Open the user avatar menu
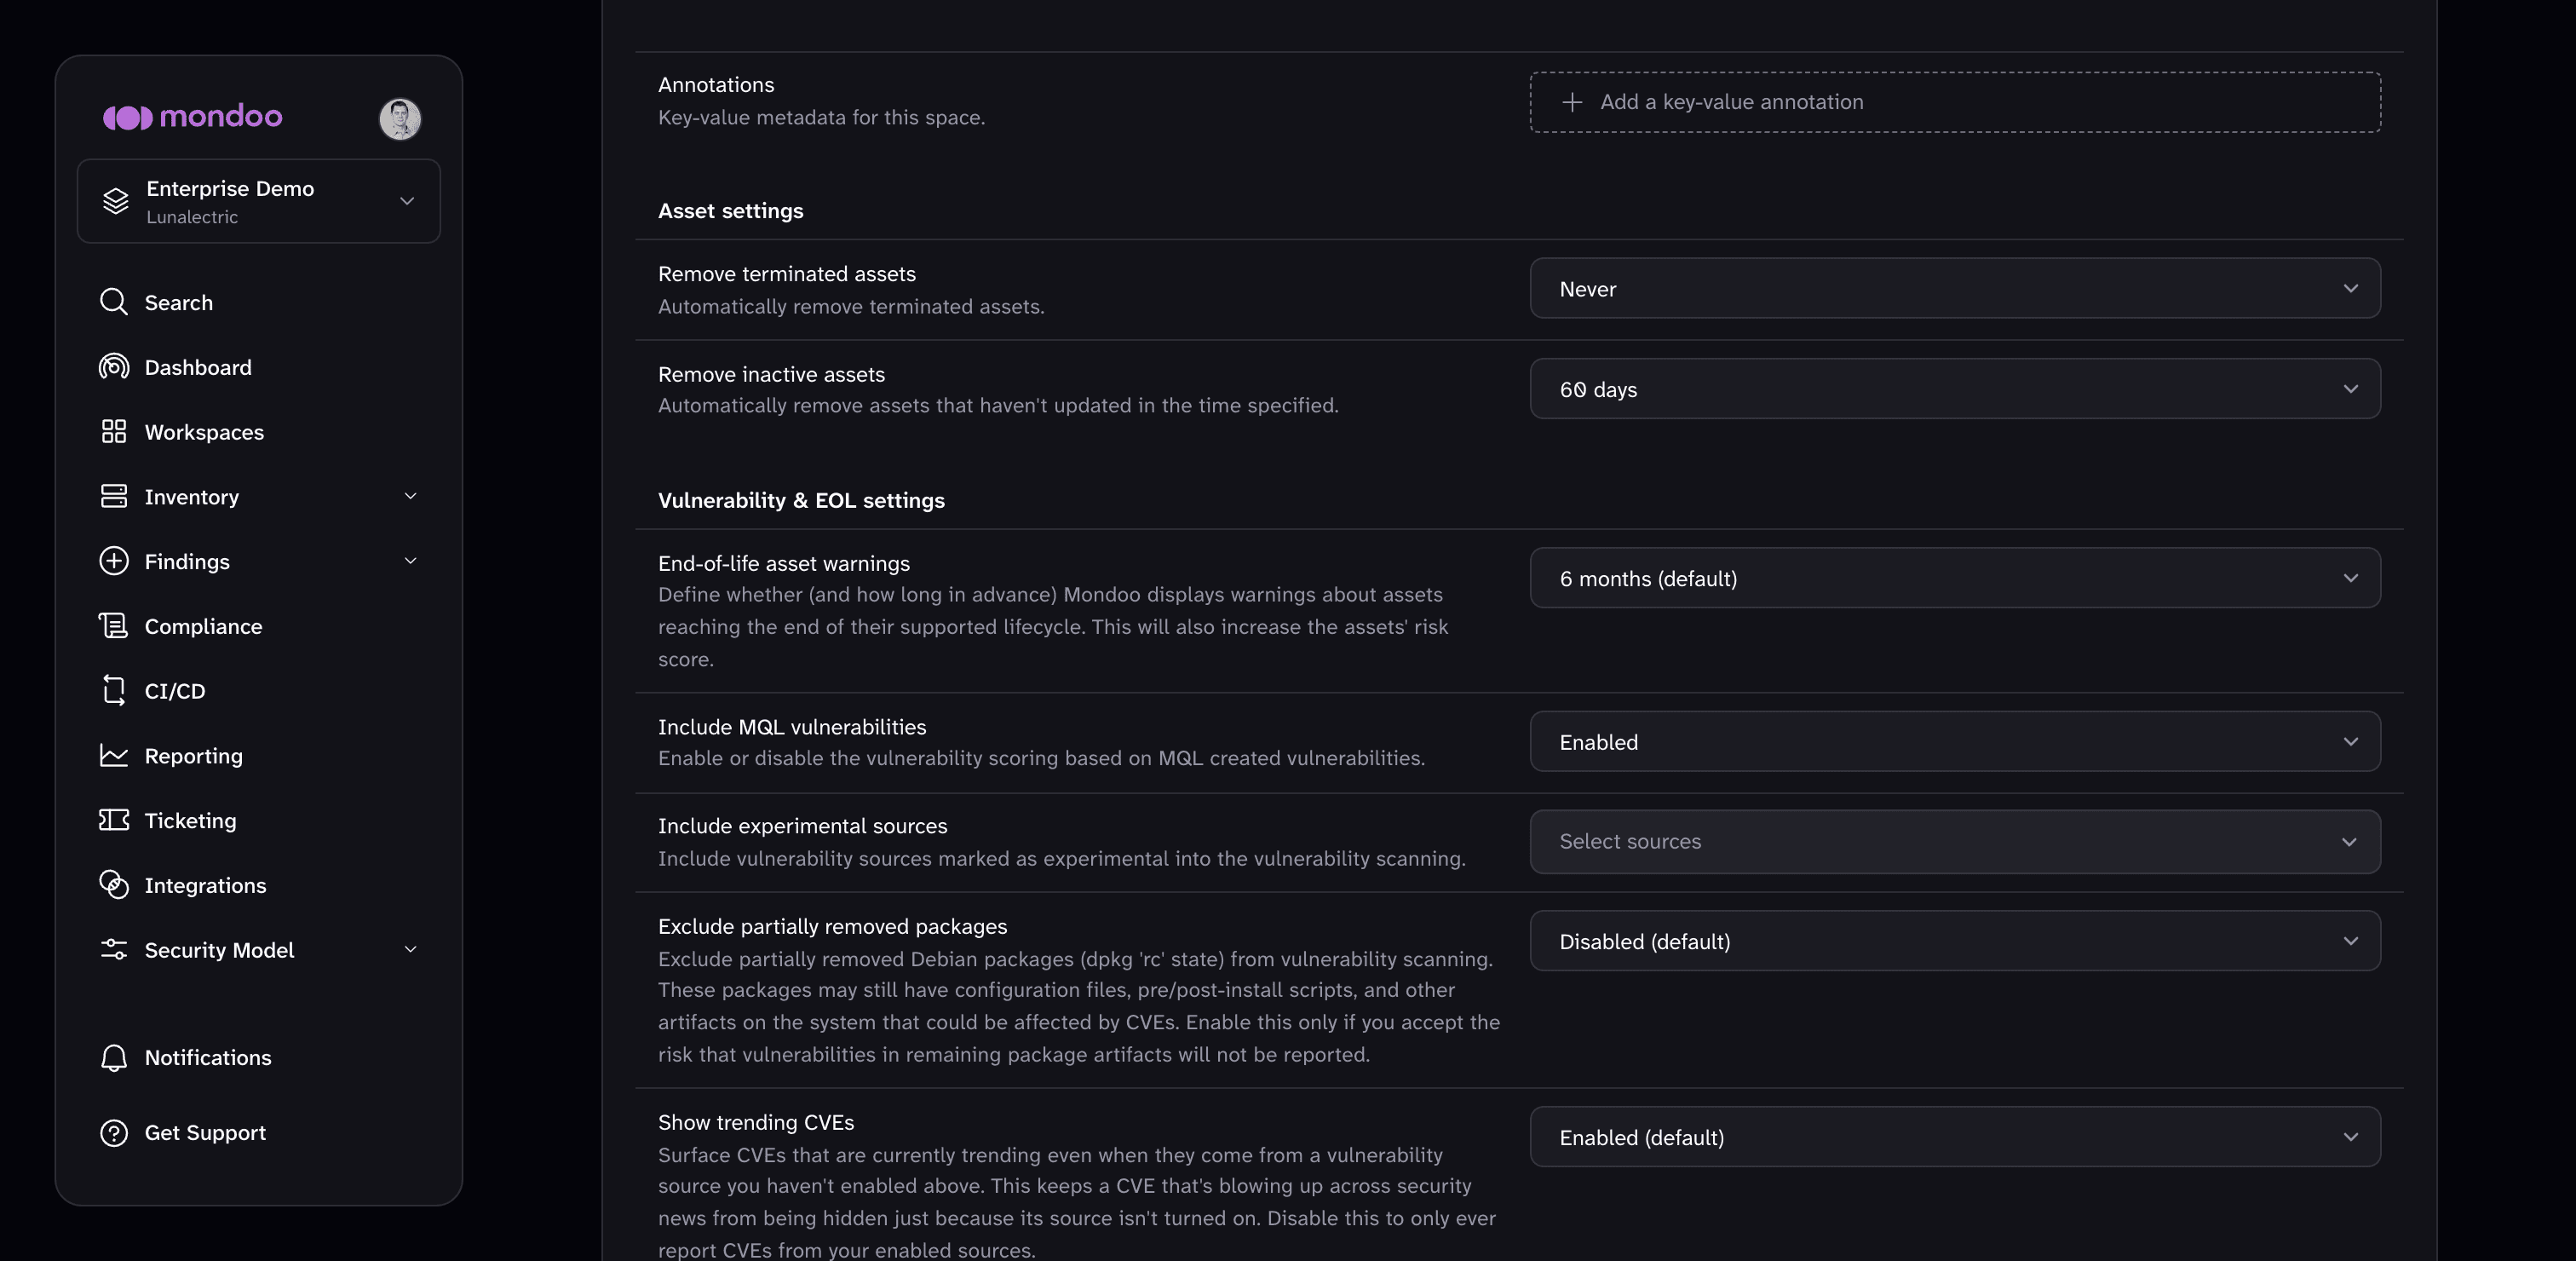This screenshot has width=2576, height=1261. pos(400,119)
